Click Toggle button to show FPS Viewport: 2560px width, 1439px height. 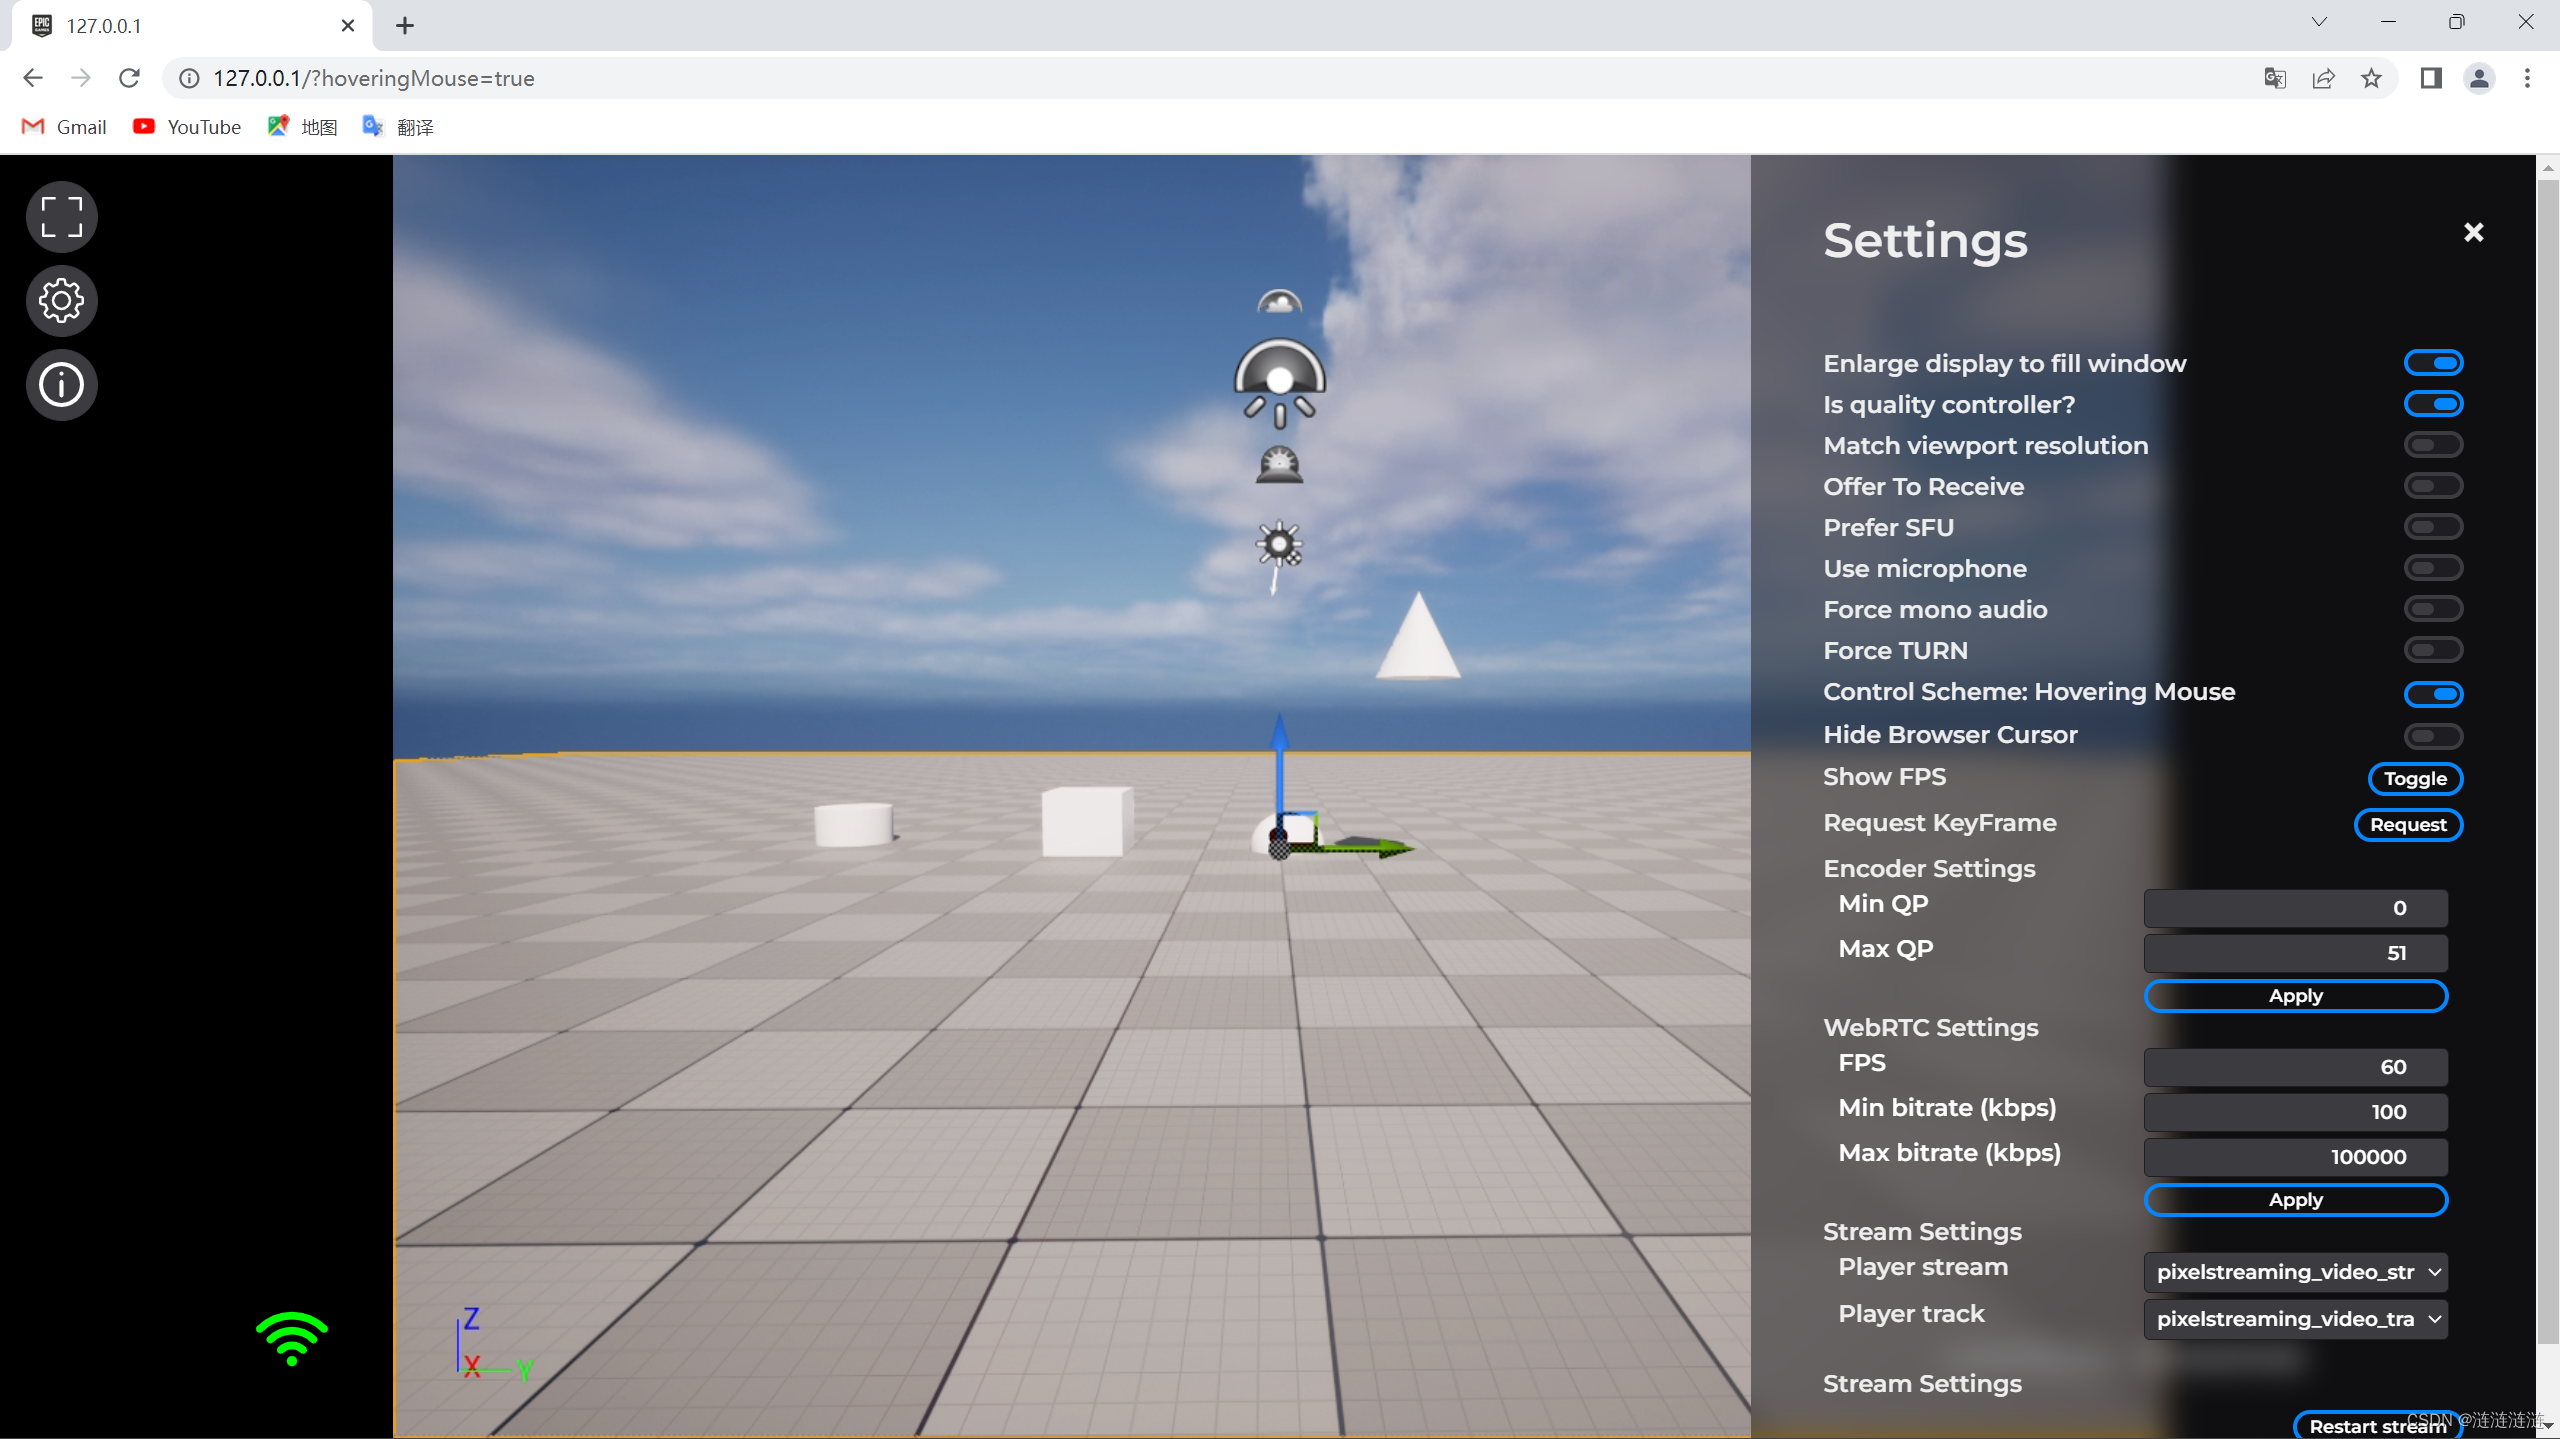[x=2414, y=778]
